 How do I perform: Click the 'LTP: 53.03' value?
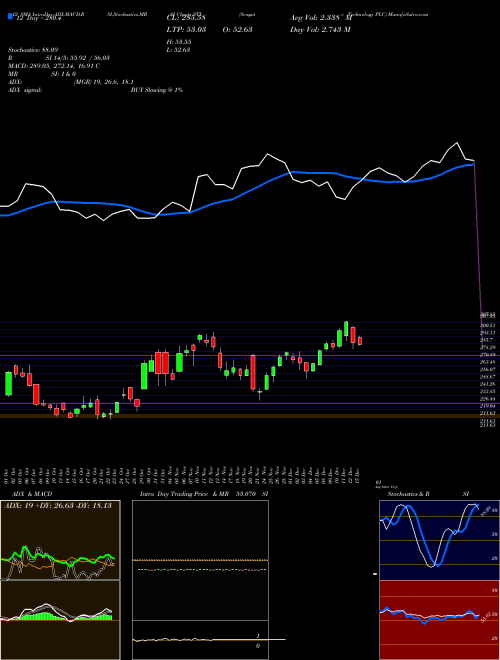[x=186, y=29]
